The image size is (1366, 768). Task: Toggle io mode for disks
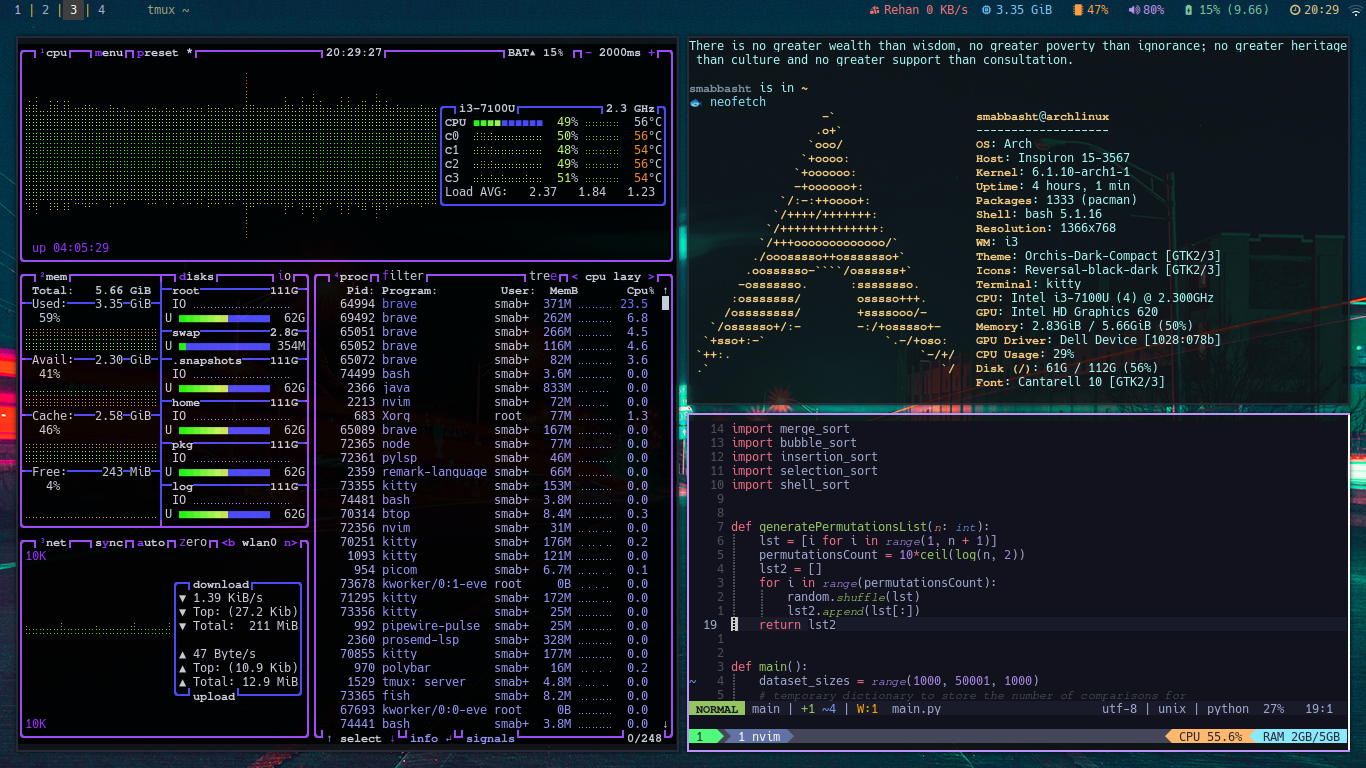pos(285,277)
